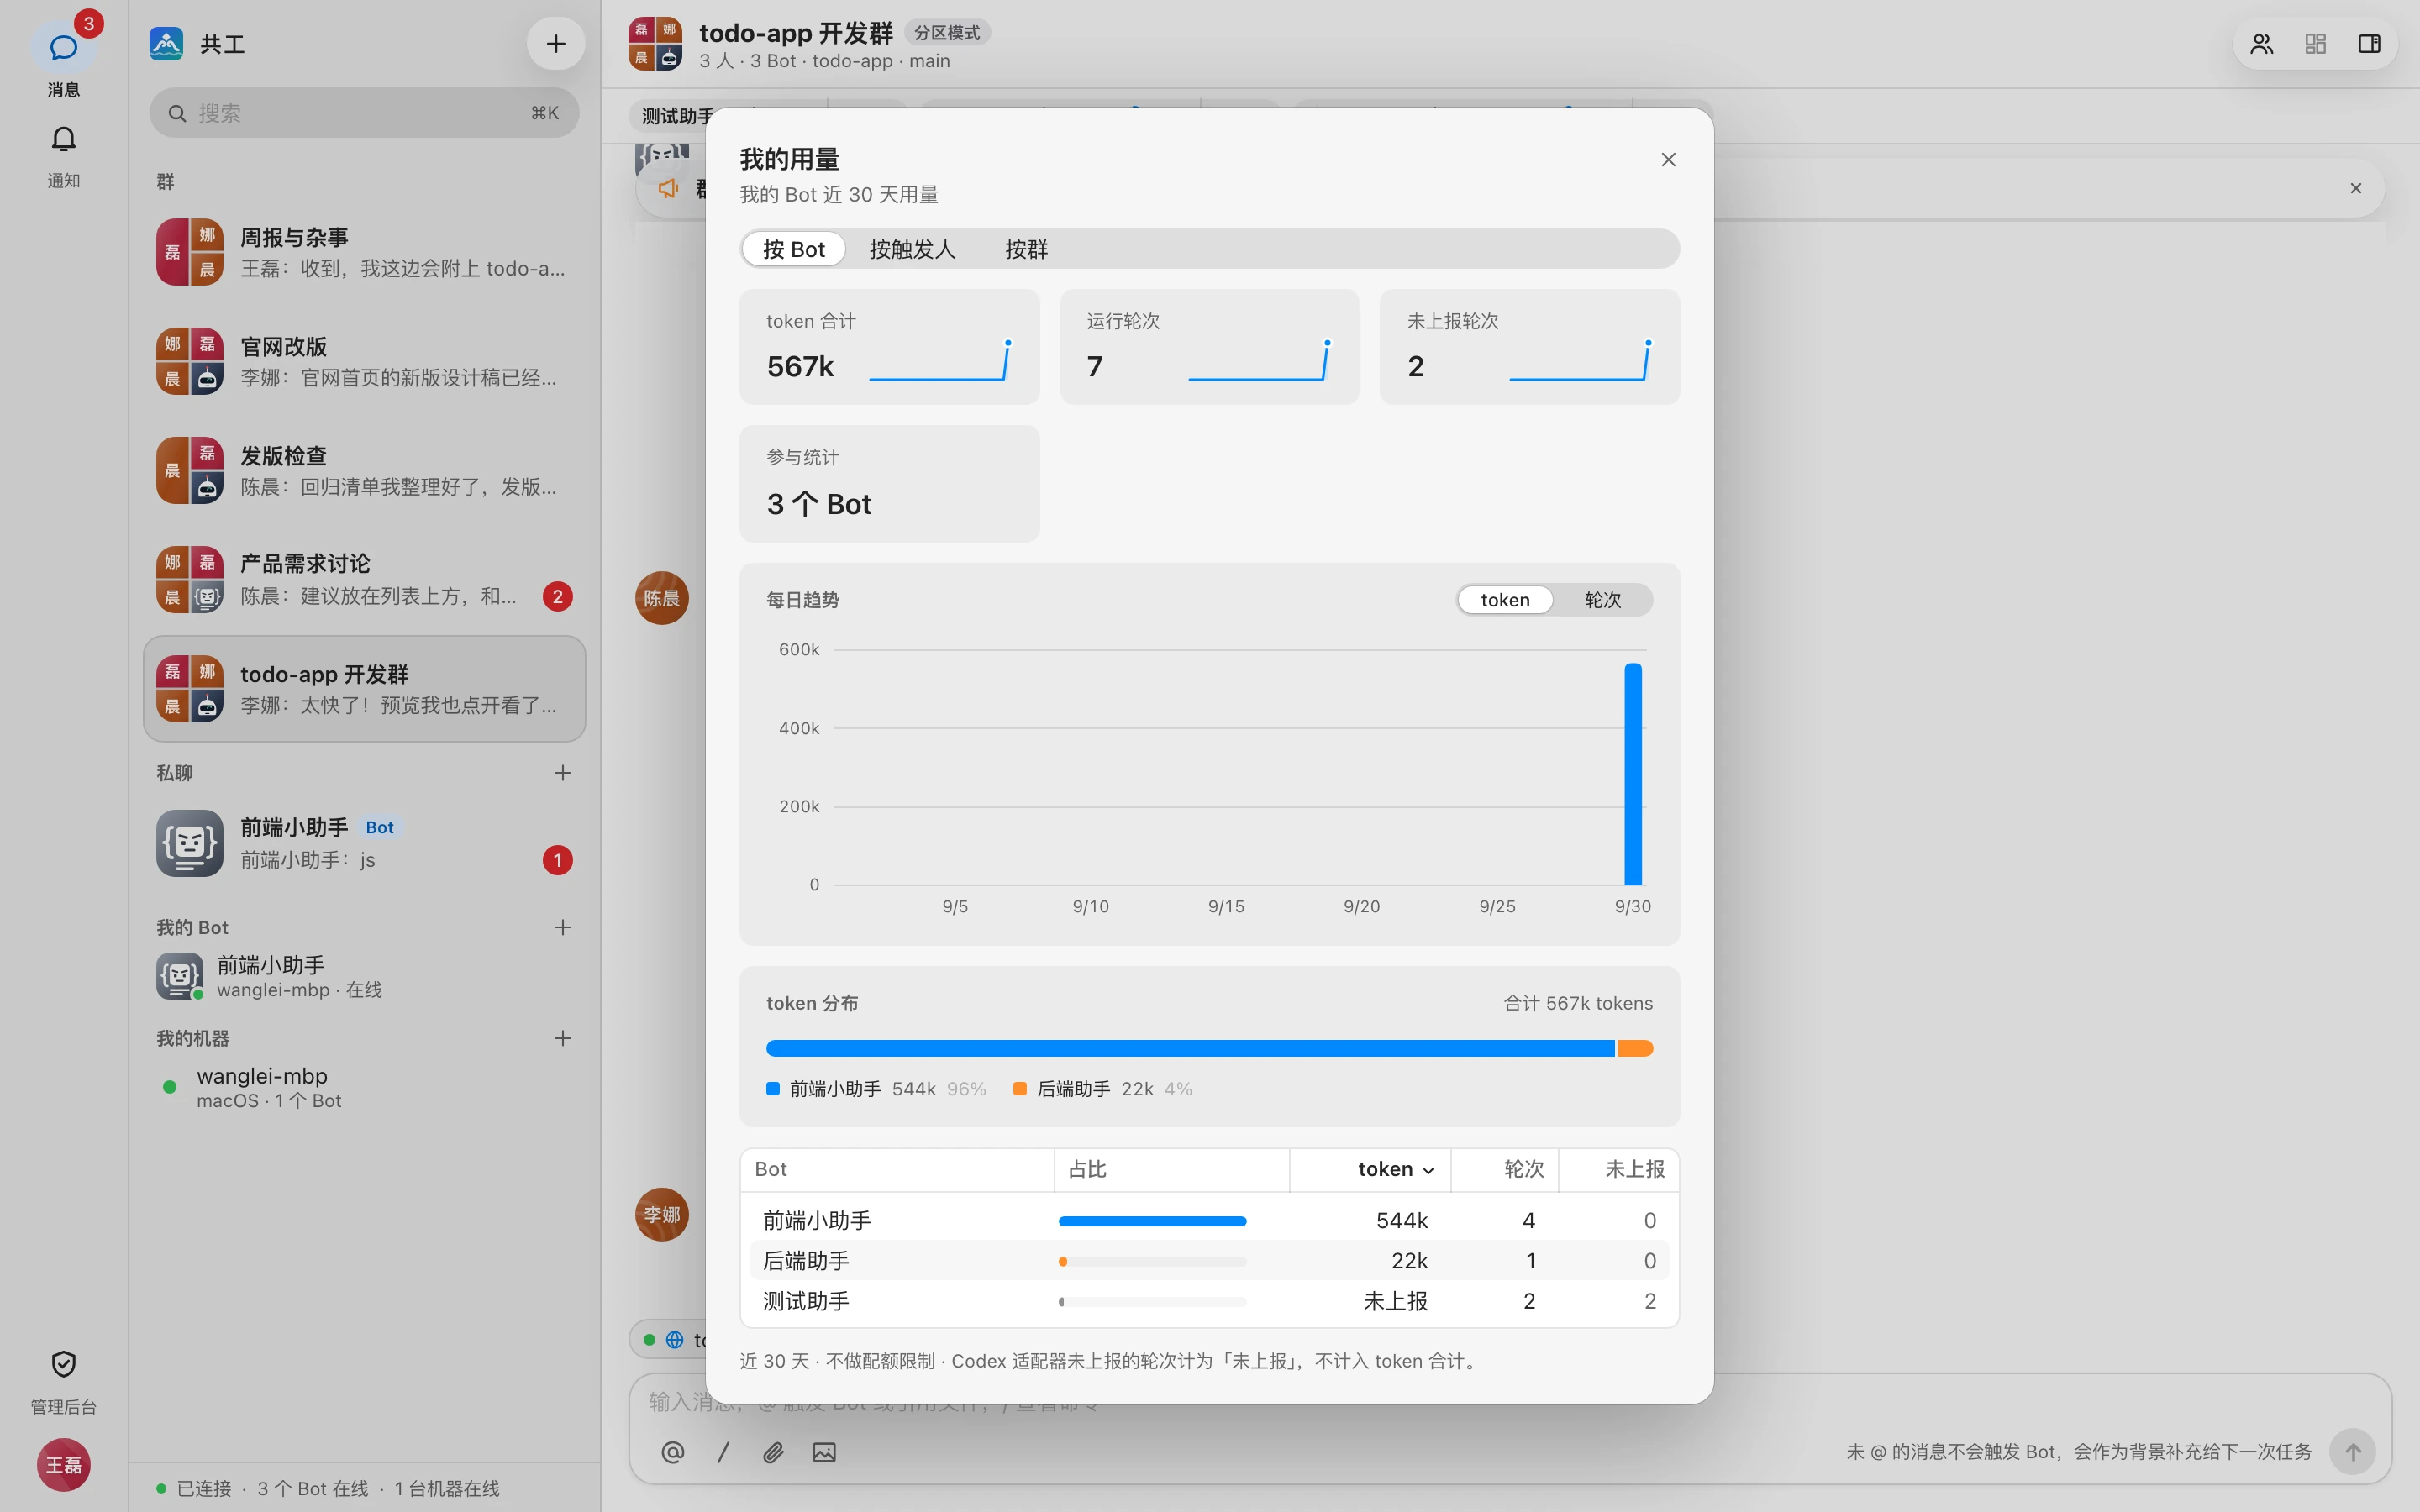Click the 测试助手 table row
Image resolution: width=2420 pixels, height=1512 pixels.
coord(1209,1301)
